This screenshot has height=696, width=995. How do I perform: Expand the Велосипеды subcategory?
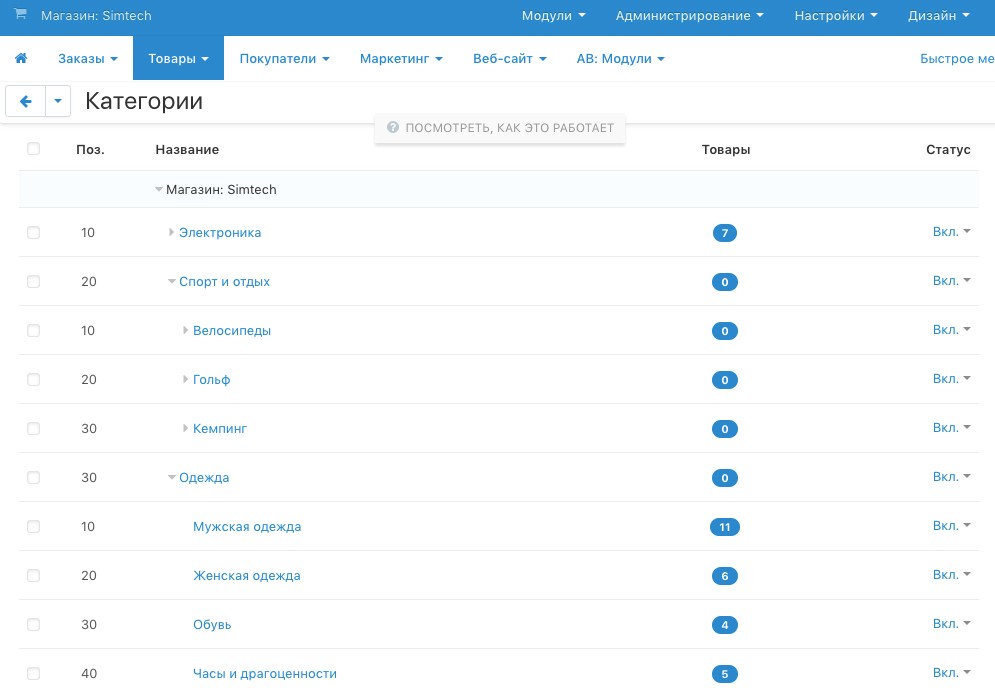[186, 331]
